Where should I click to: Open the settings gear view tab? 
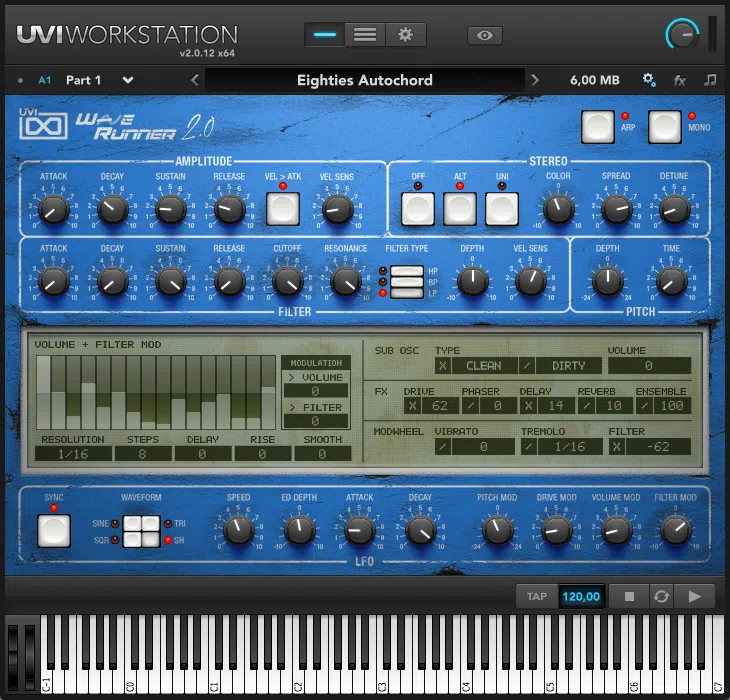pyautogui.click(x=405, y=35)
